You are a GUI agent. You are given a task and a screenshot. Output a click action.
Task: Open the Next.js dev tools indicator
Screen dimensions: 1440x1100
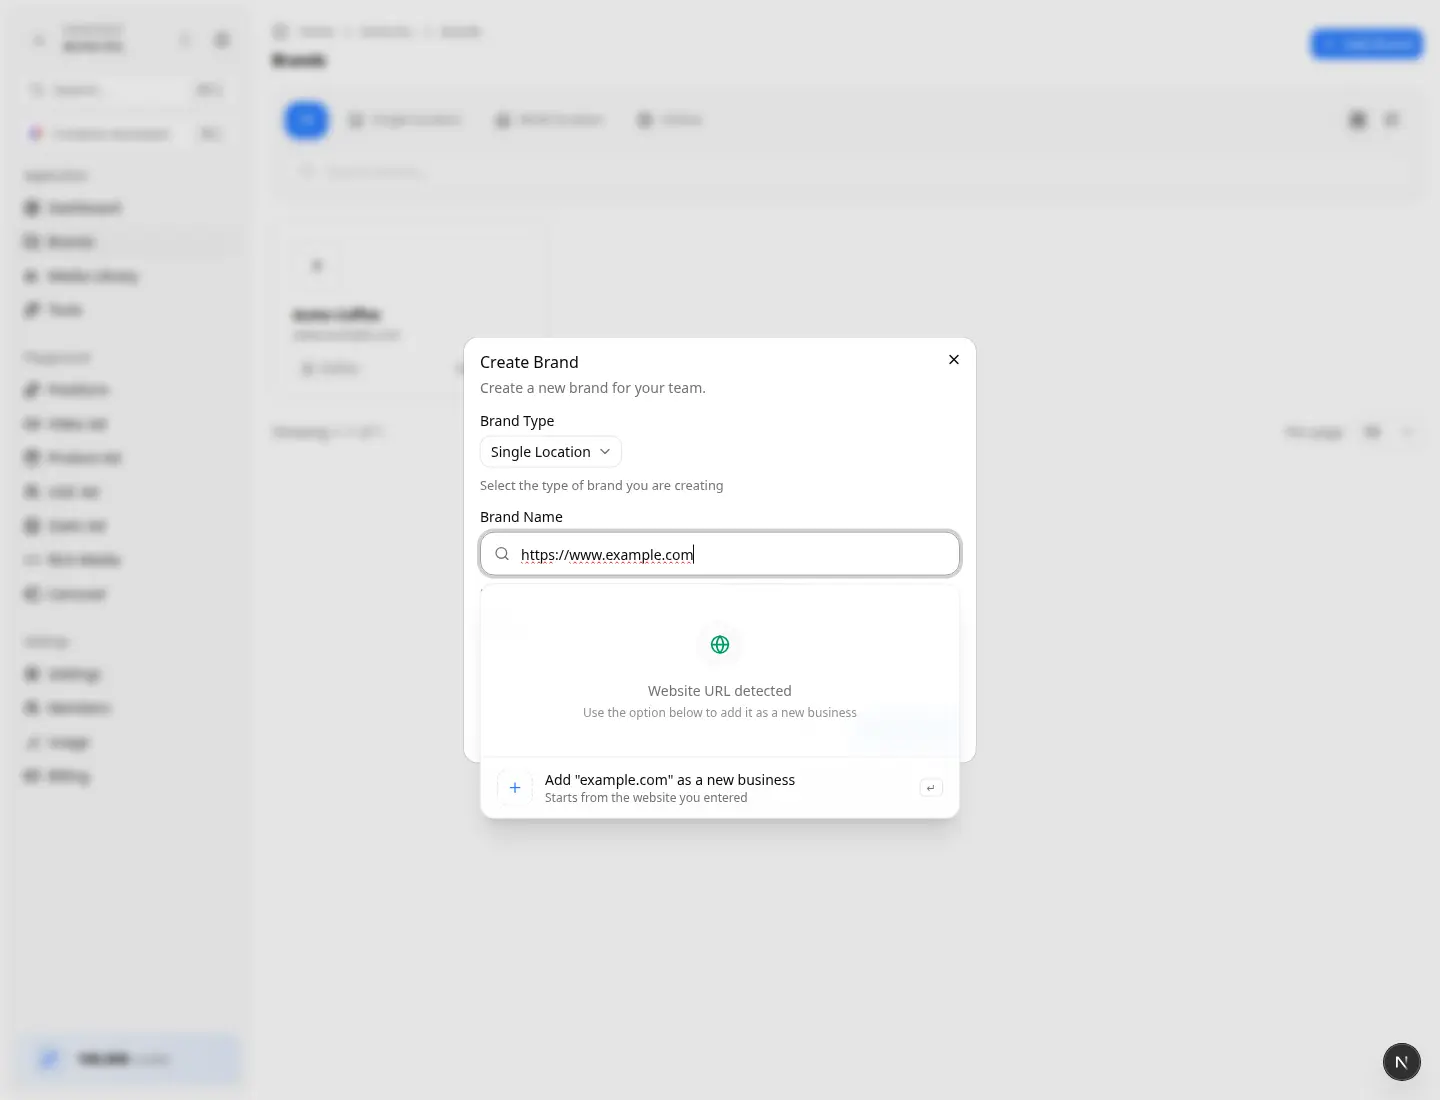pos(1402,1062)
